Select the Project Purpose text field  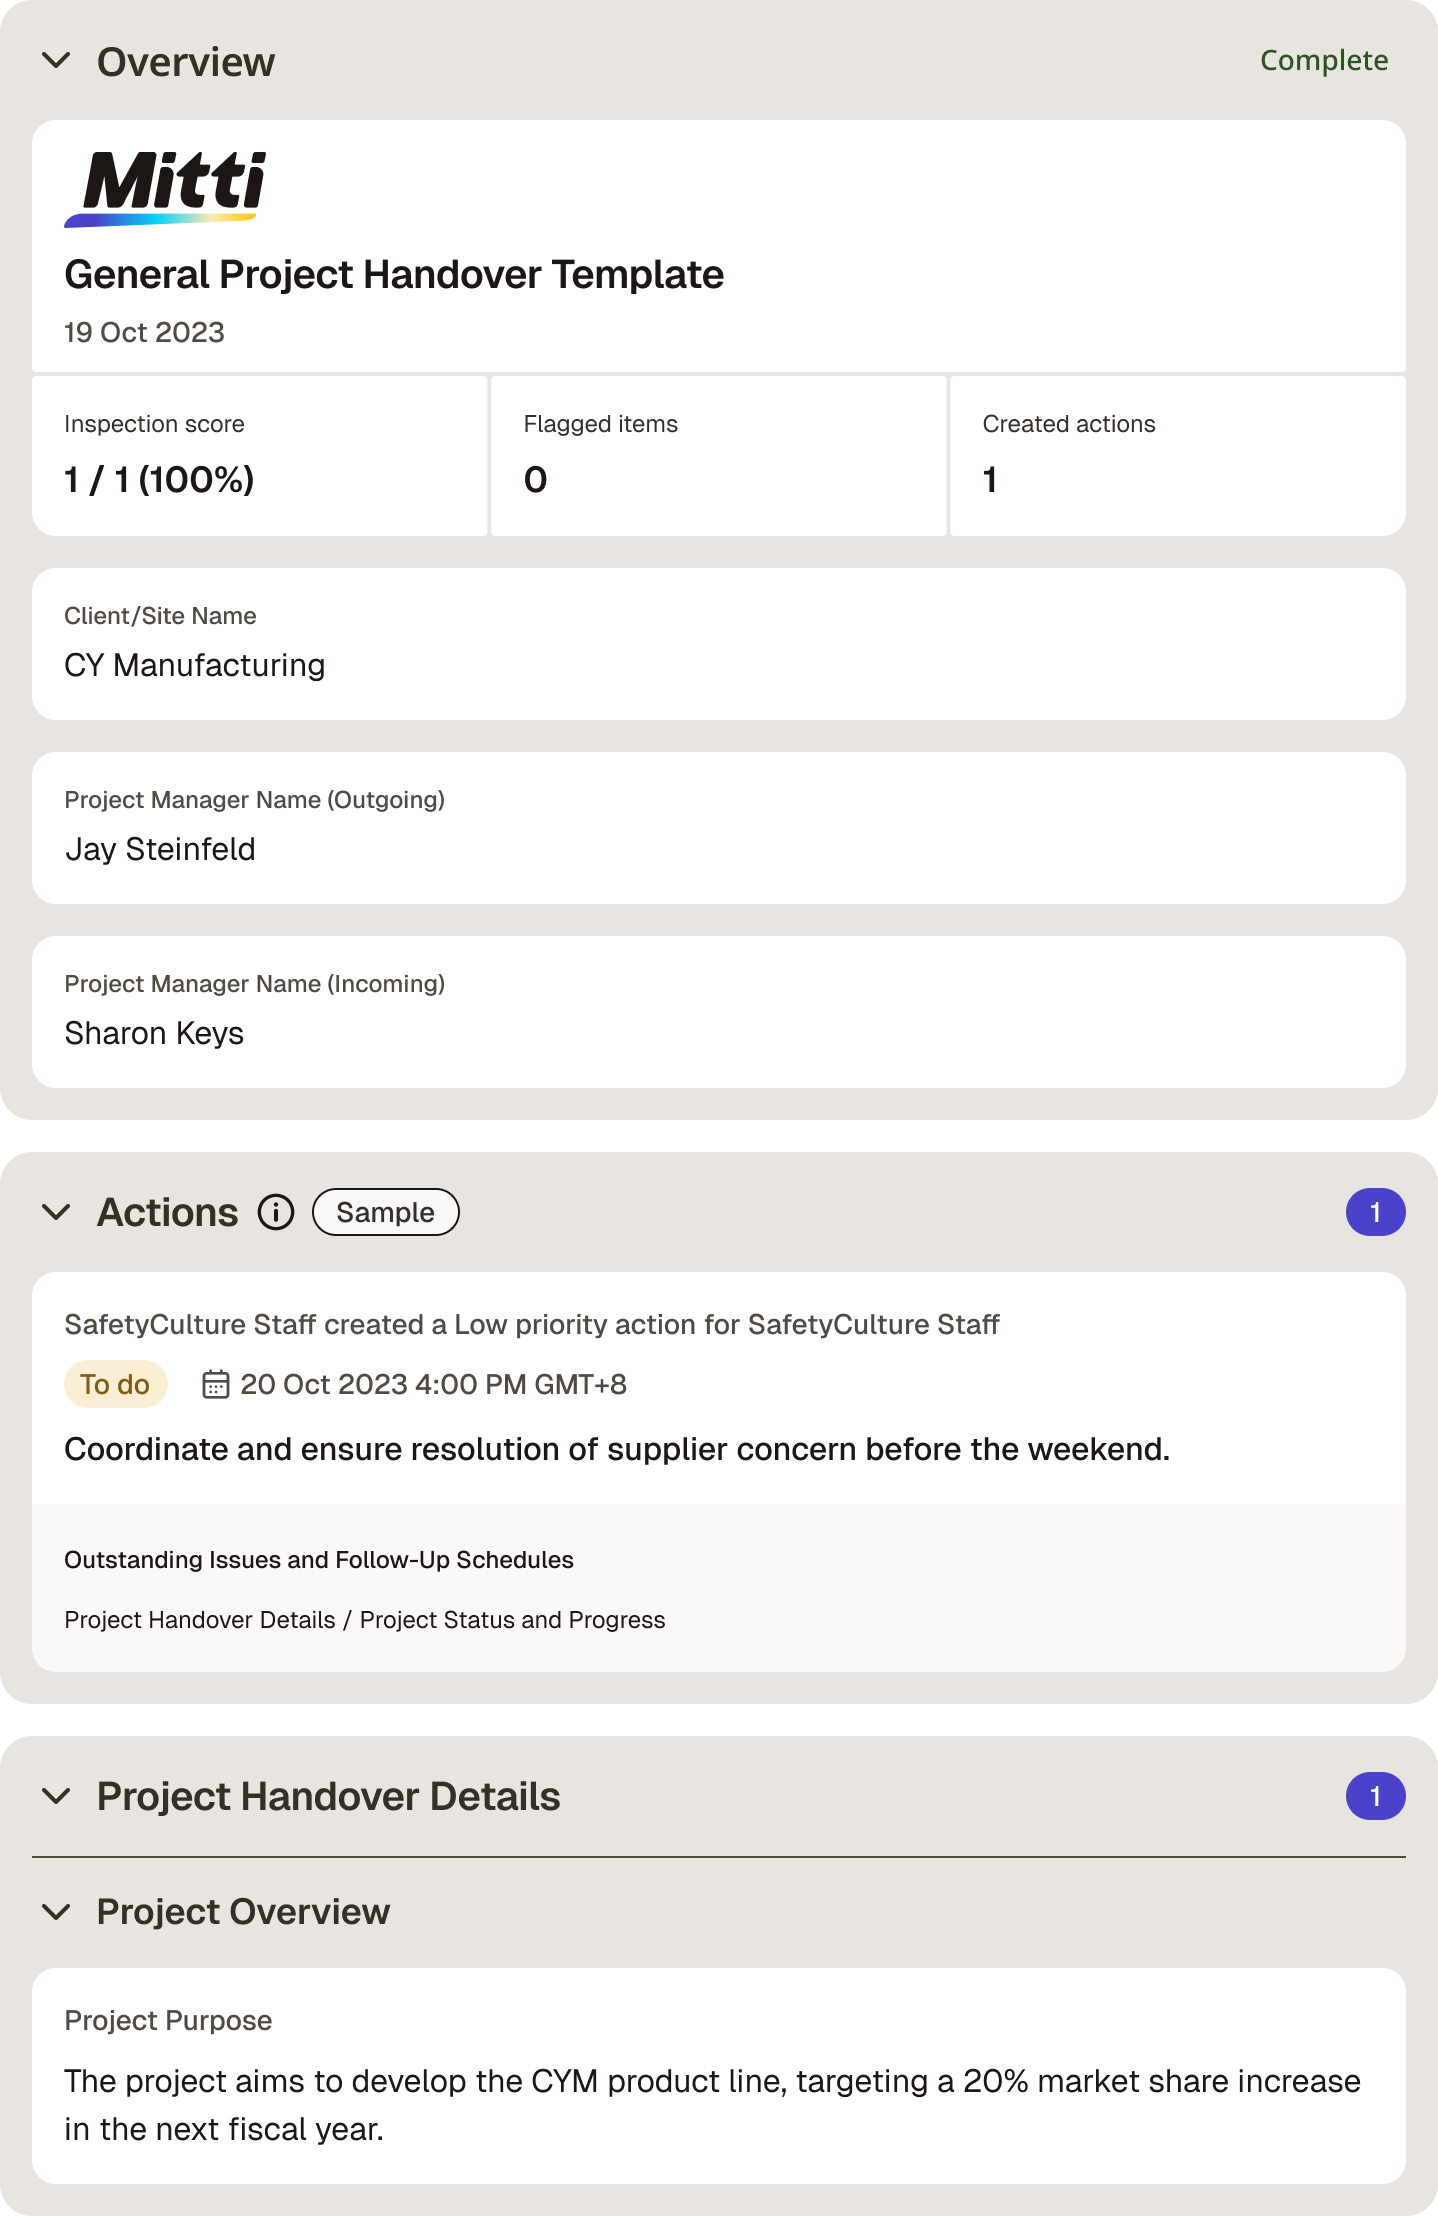pyautogui.click(x=719, y=2076)
